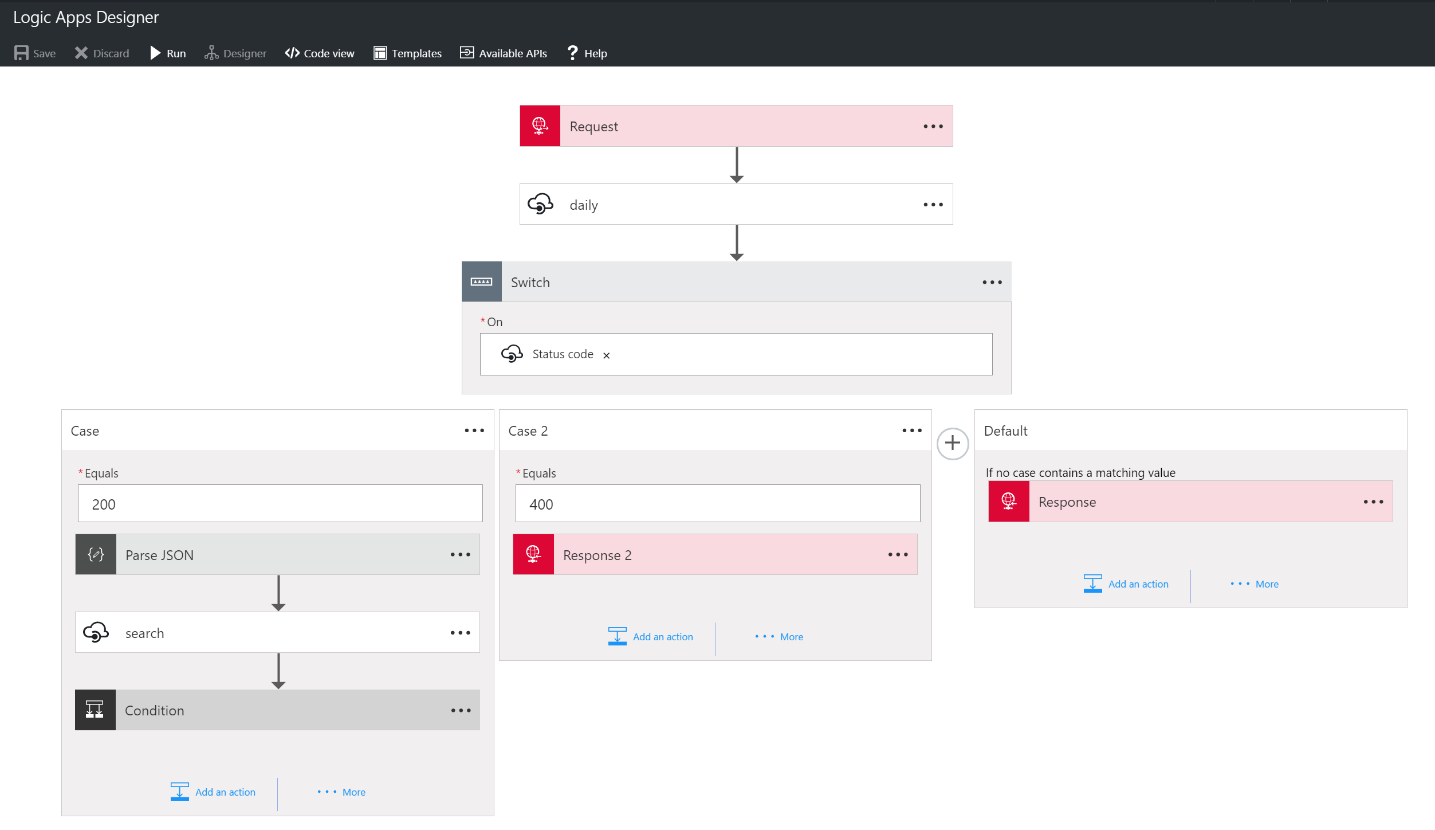The height and width of the screenshot is (830, 1435).
Task: Click the Equals field containing 400
Action: click(716, 503)
